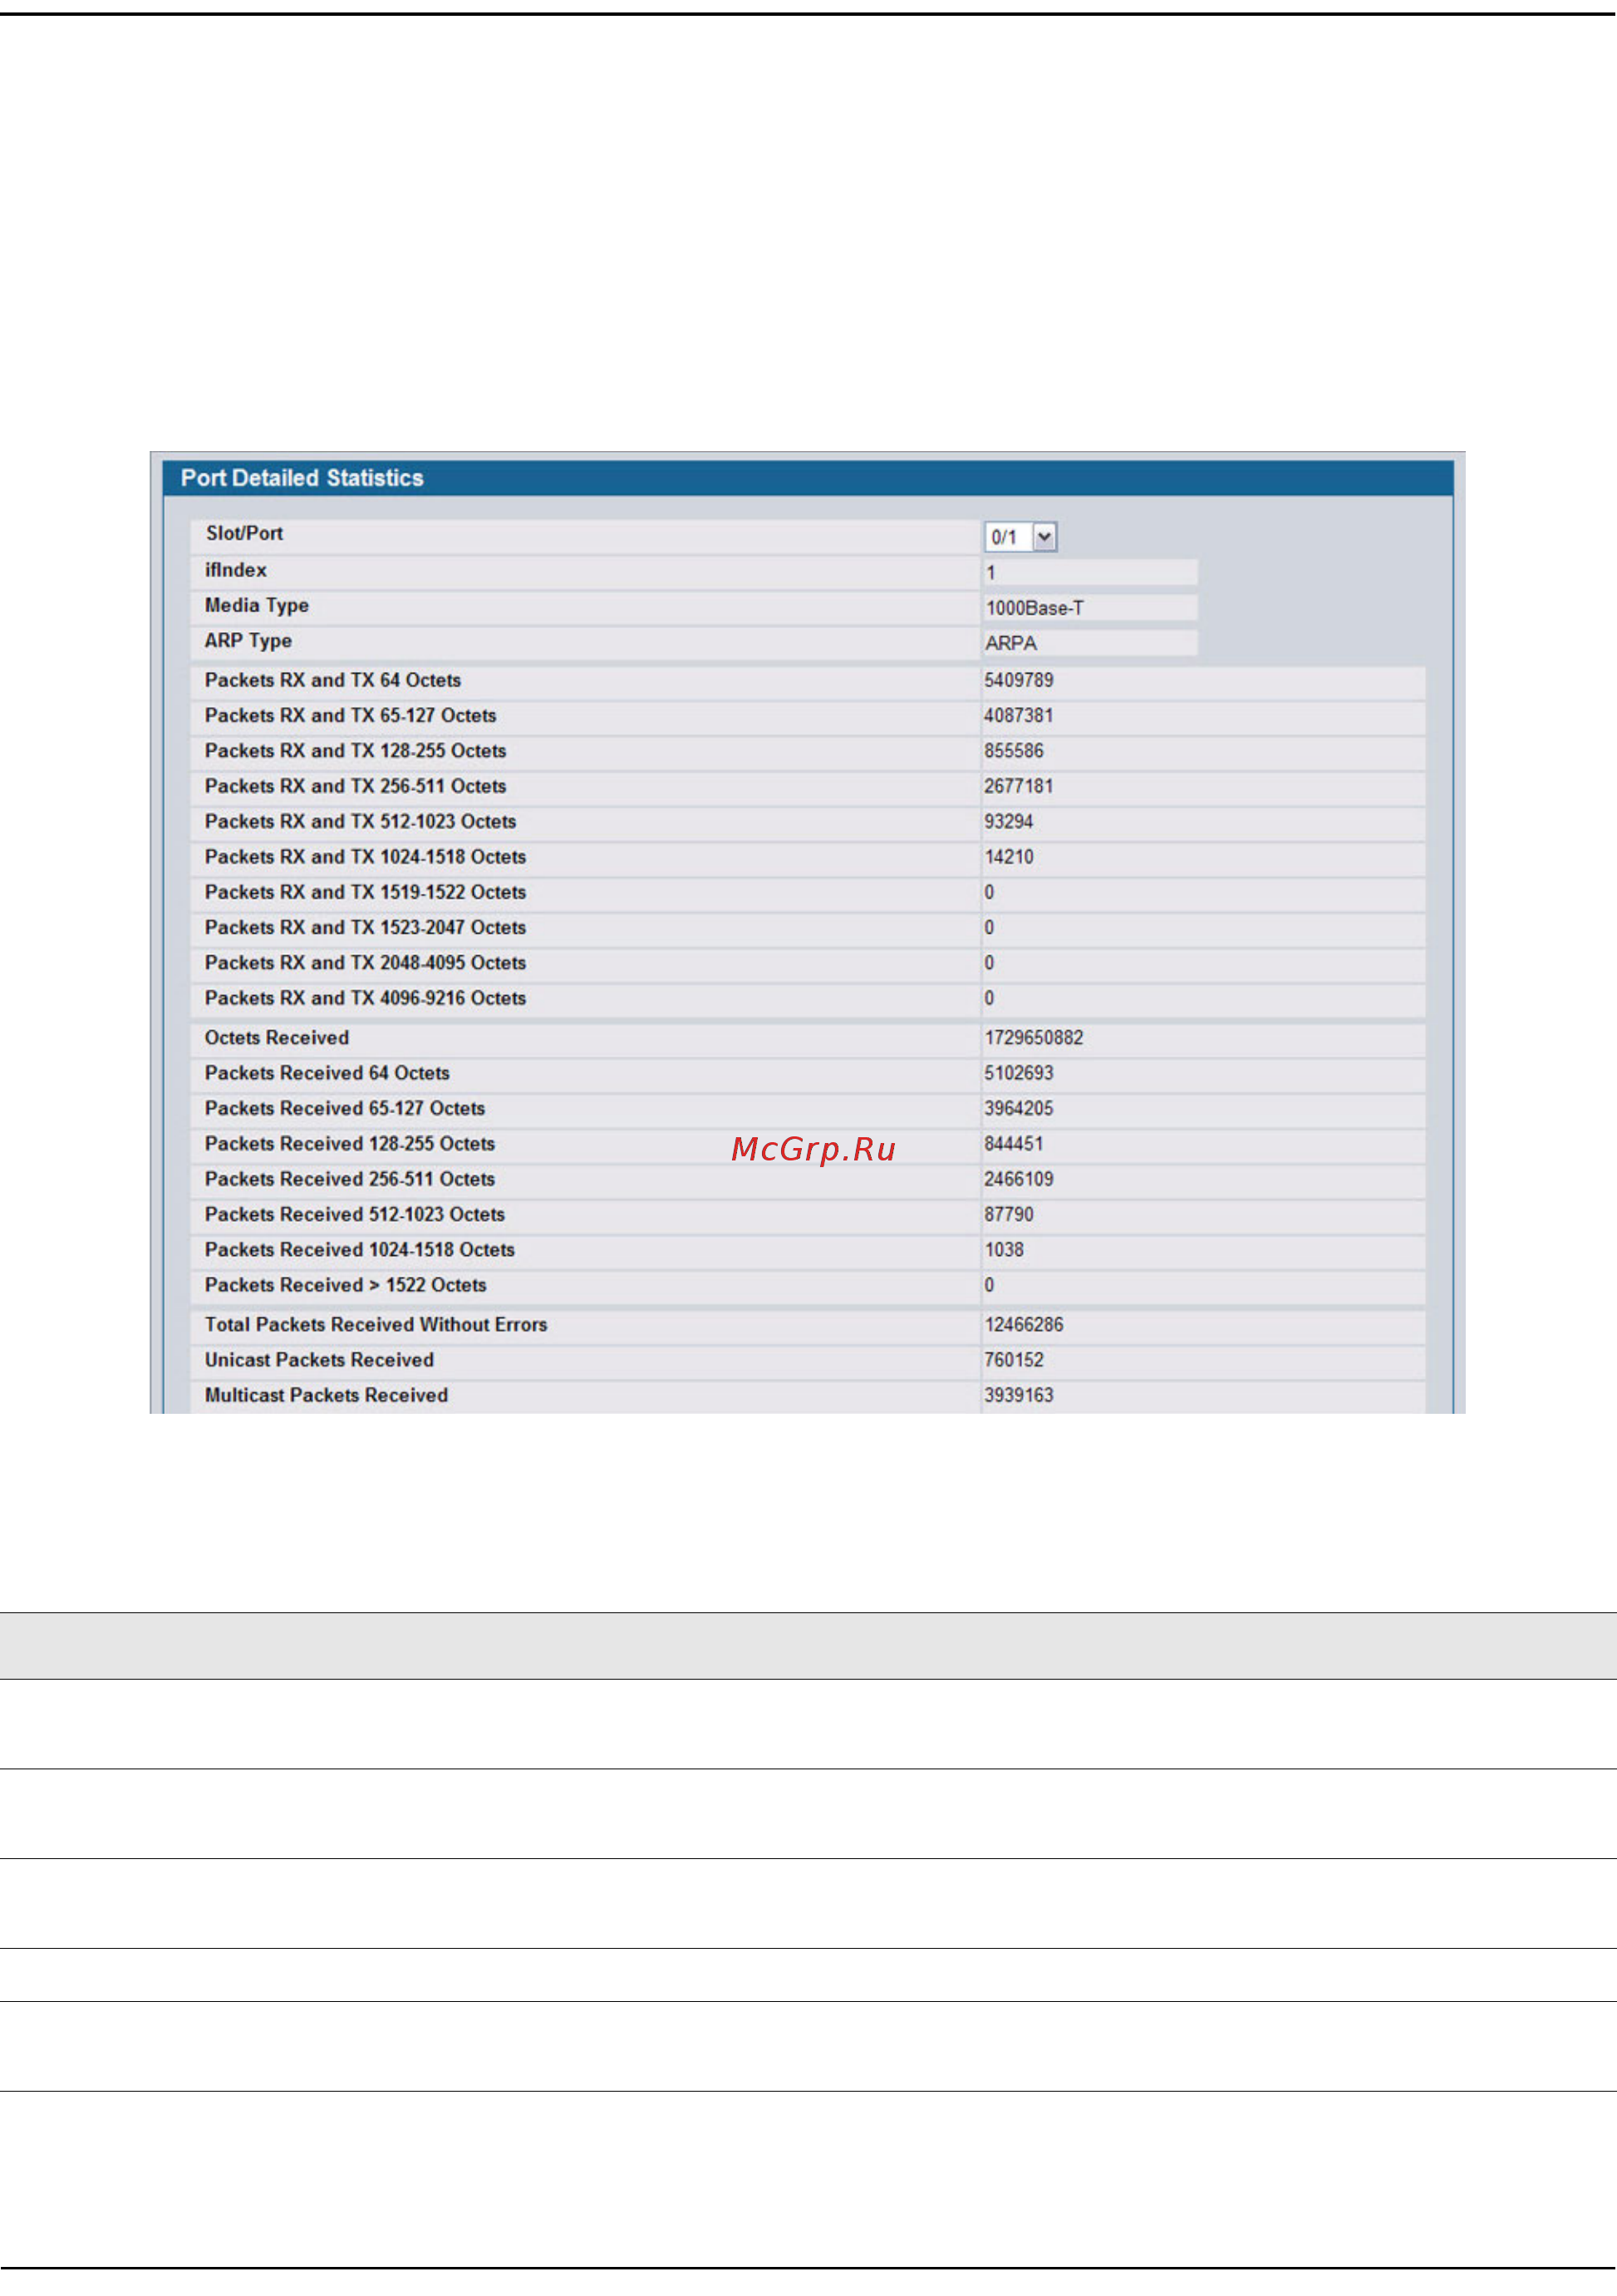
Task: Click the value 4087381
Action: click(x=1018, y=715)
